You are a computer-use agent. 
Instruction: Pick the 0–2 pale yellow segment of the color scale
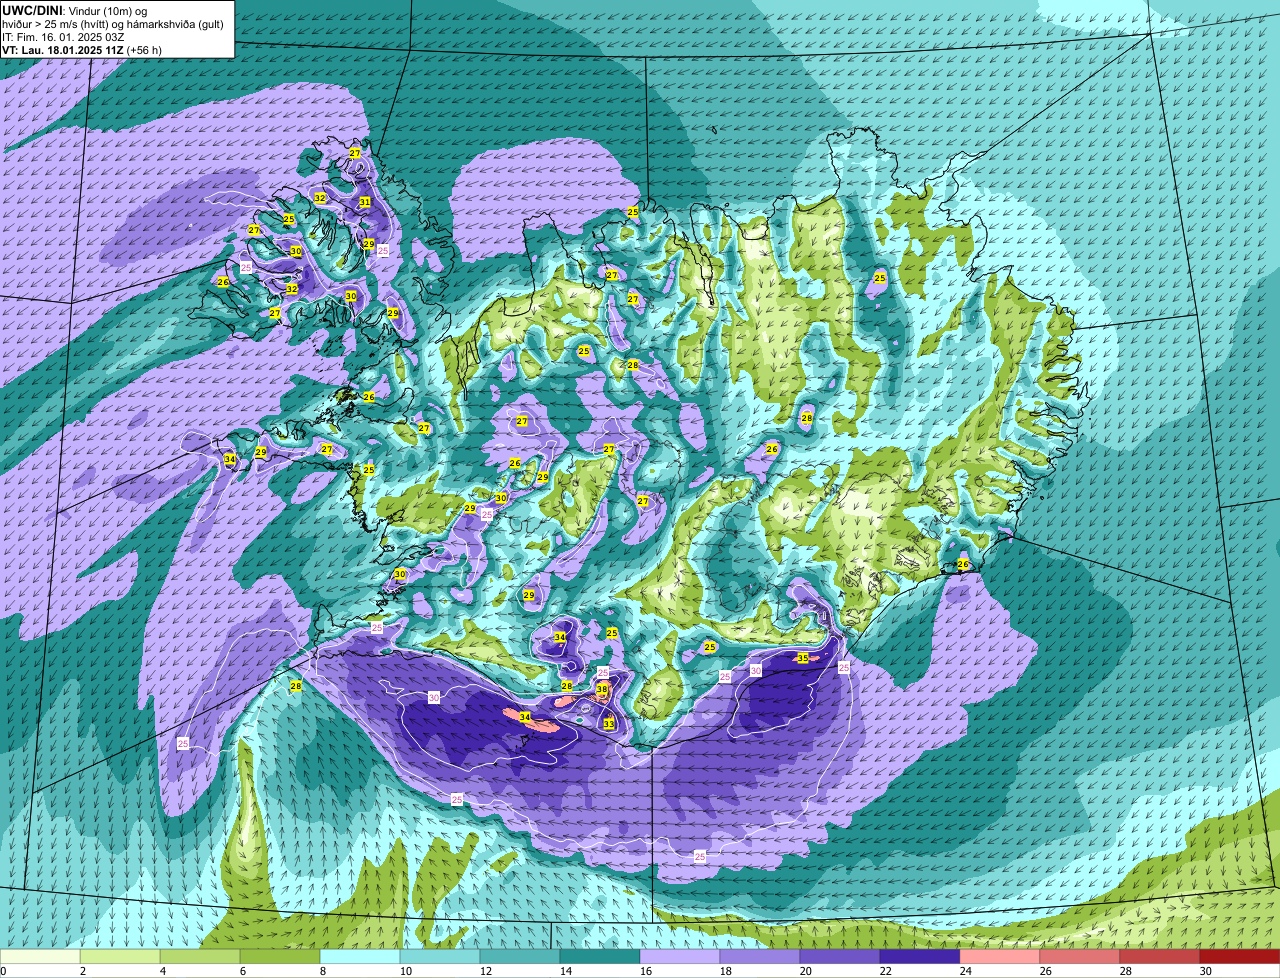click(x=40, y=957)
